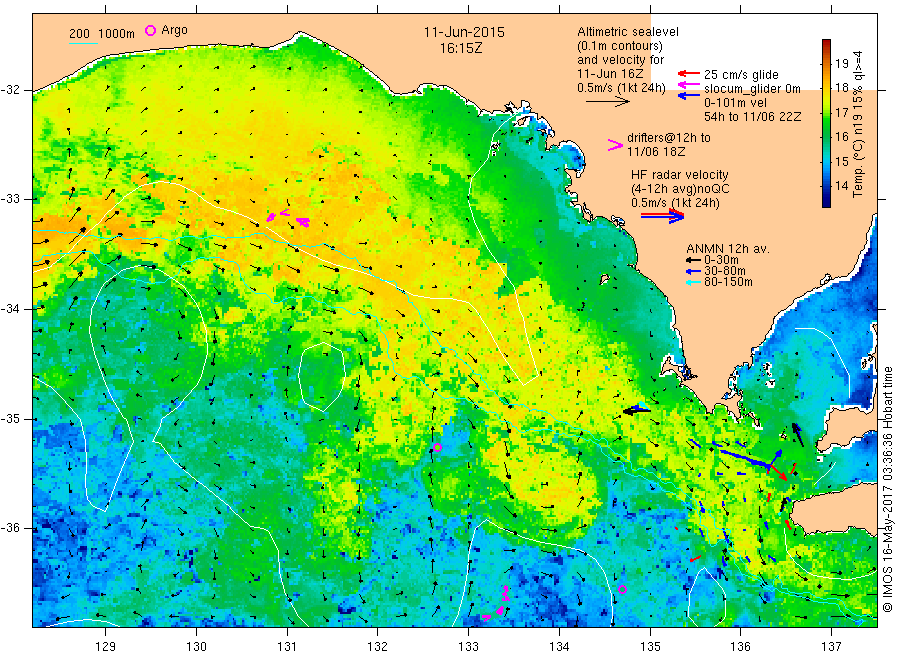The image size is (900, 660).
Task: Click the color bar tick label '16'
Action: click(x=841, y=137)
